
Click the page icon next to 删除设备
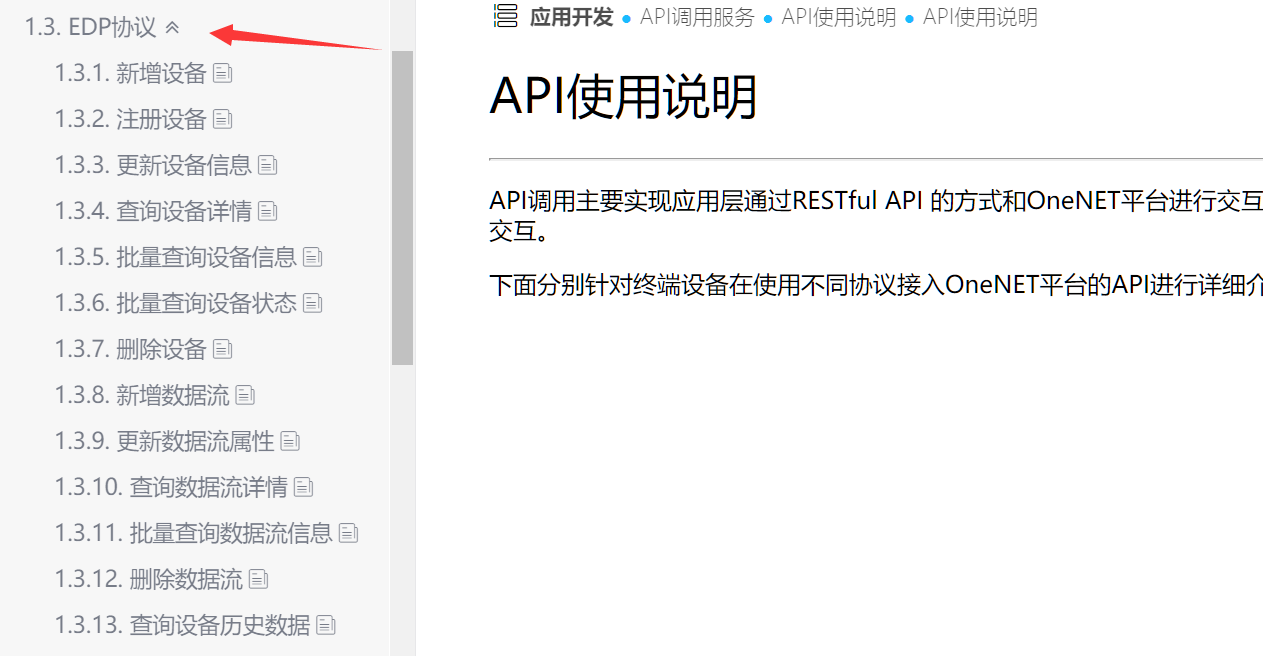pyautogui.click(x=221, y=348)
